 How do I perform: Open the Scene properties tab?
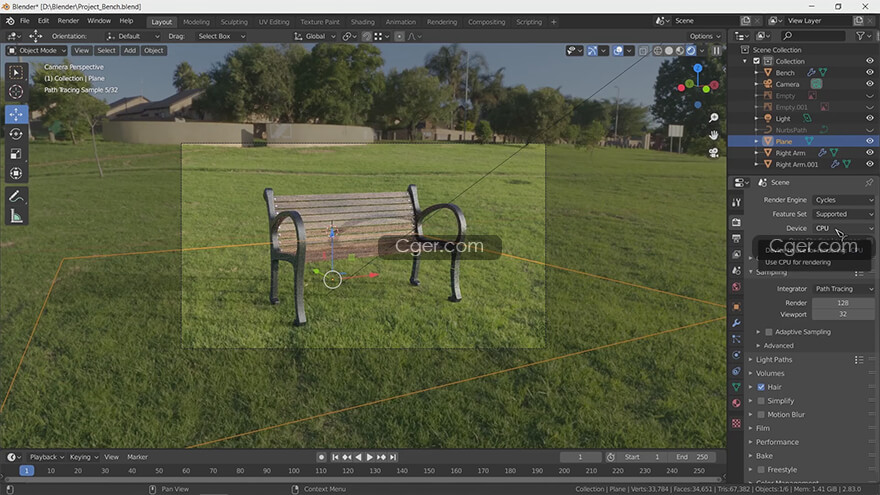point(736,271)
